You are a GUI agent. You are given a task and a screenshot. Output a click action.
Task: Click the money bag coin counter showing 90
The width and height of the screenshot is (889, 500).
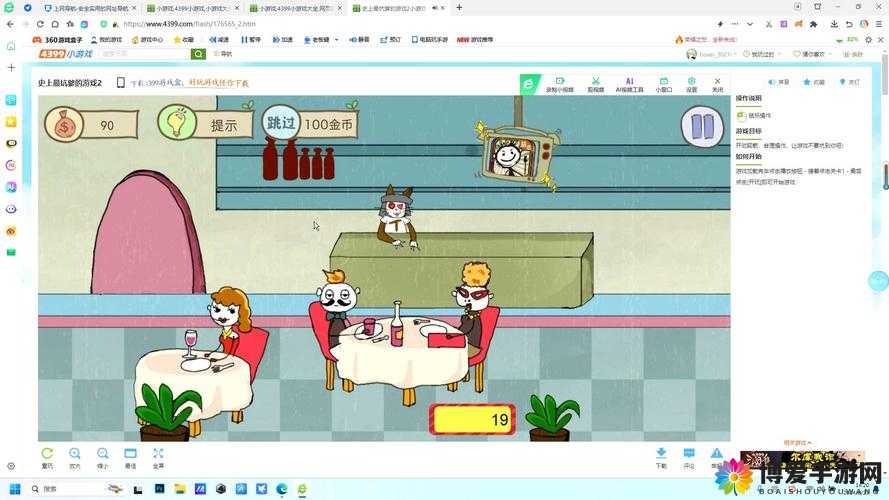tap(91, 124)
